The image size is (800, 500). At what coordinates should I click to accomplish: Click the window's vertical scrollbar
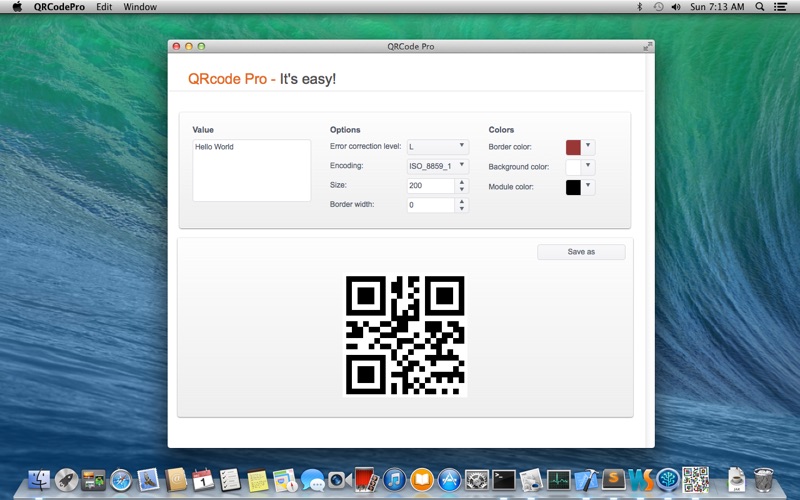coord(649,250)
